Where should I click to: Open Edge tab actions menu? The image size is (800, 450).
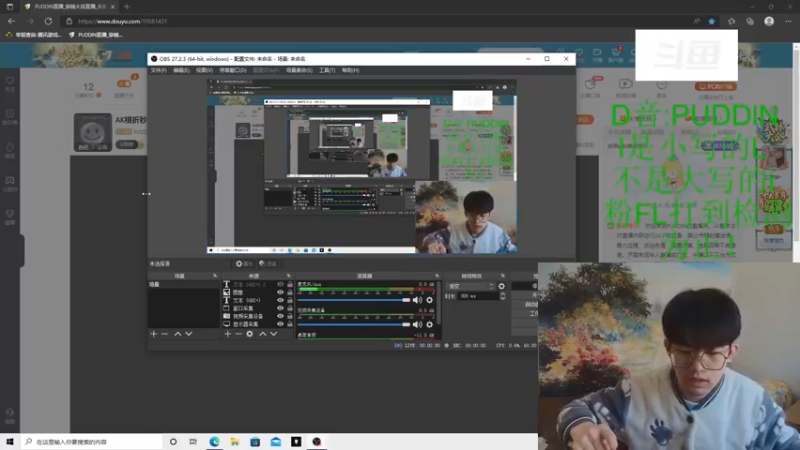10,7
